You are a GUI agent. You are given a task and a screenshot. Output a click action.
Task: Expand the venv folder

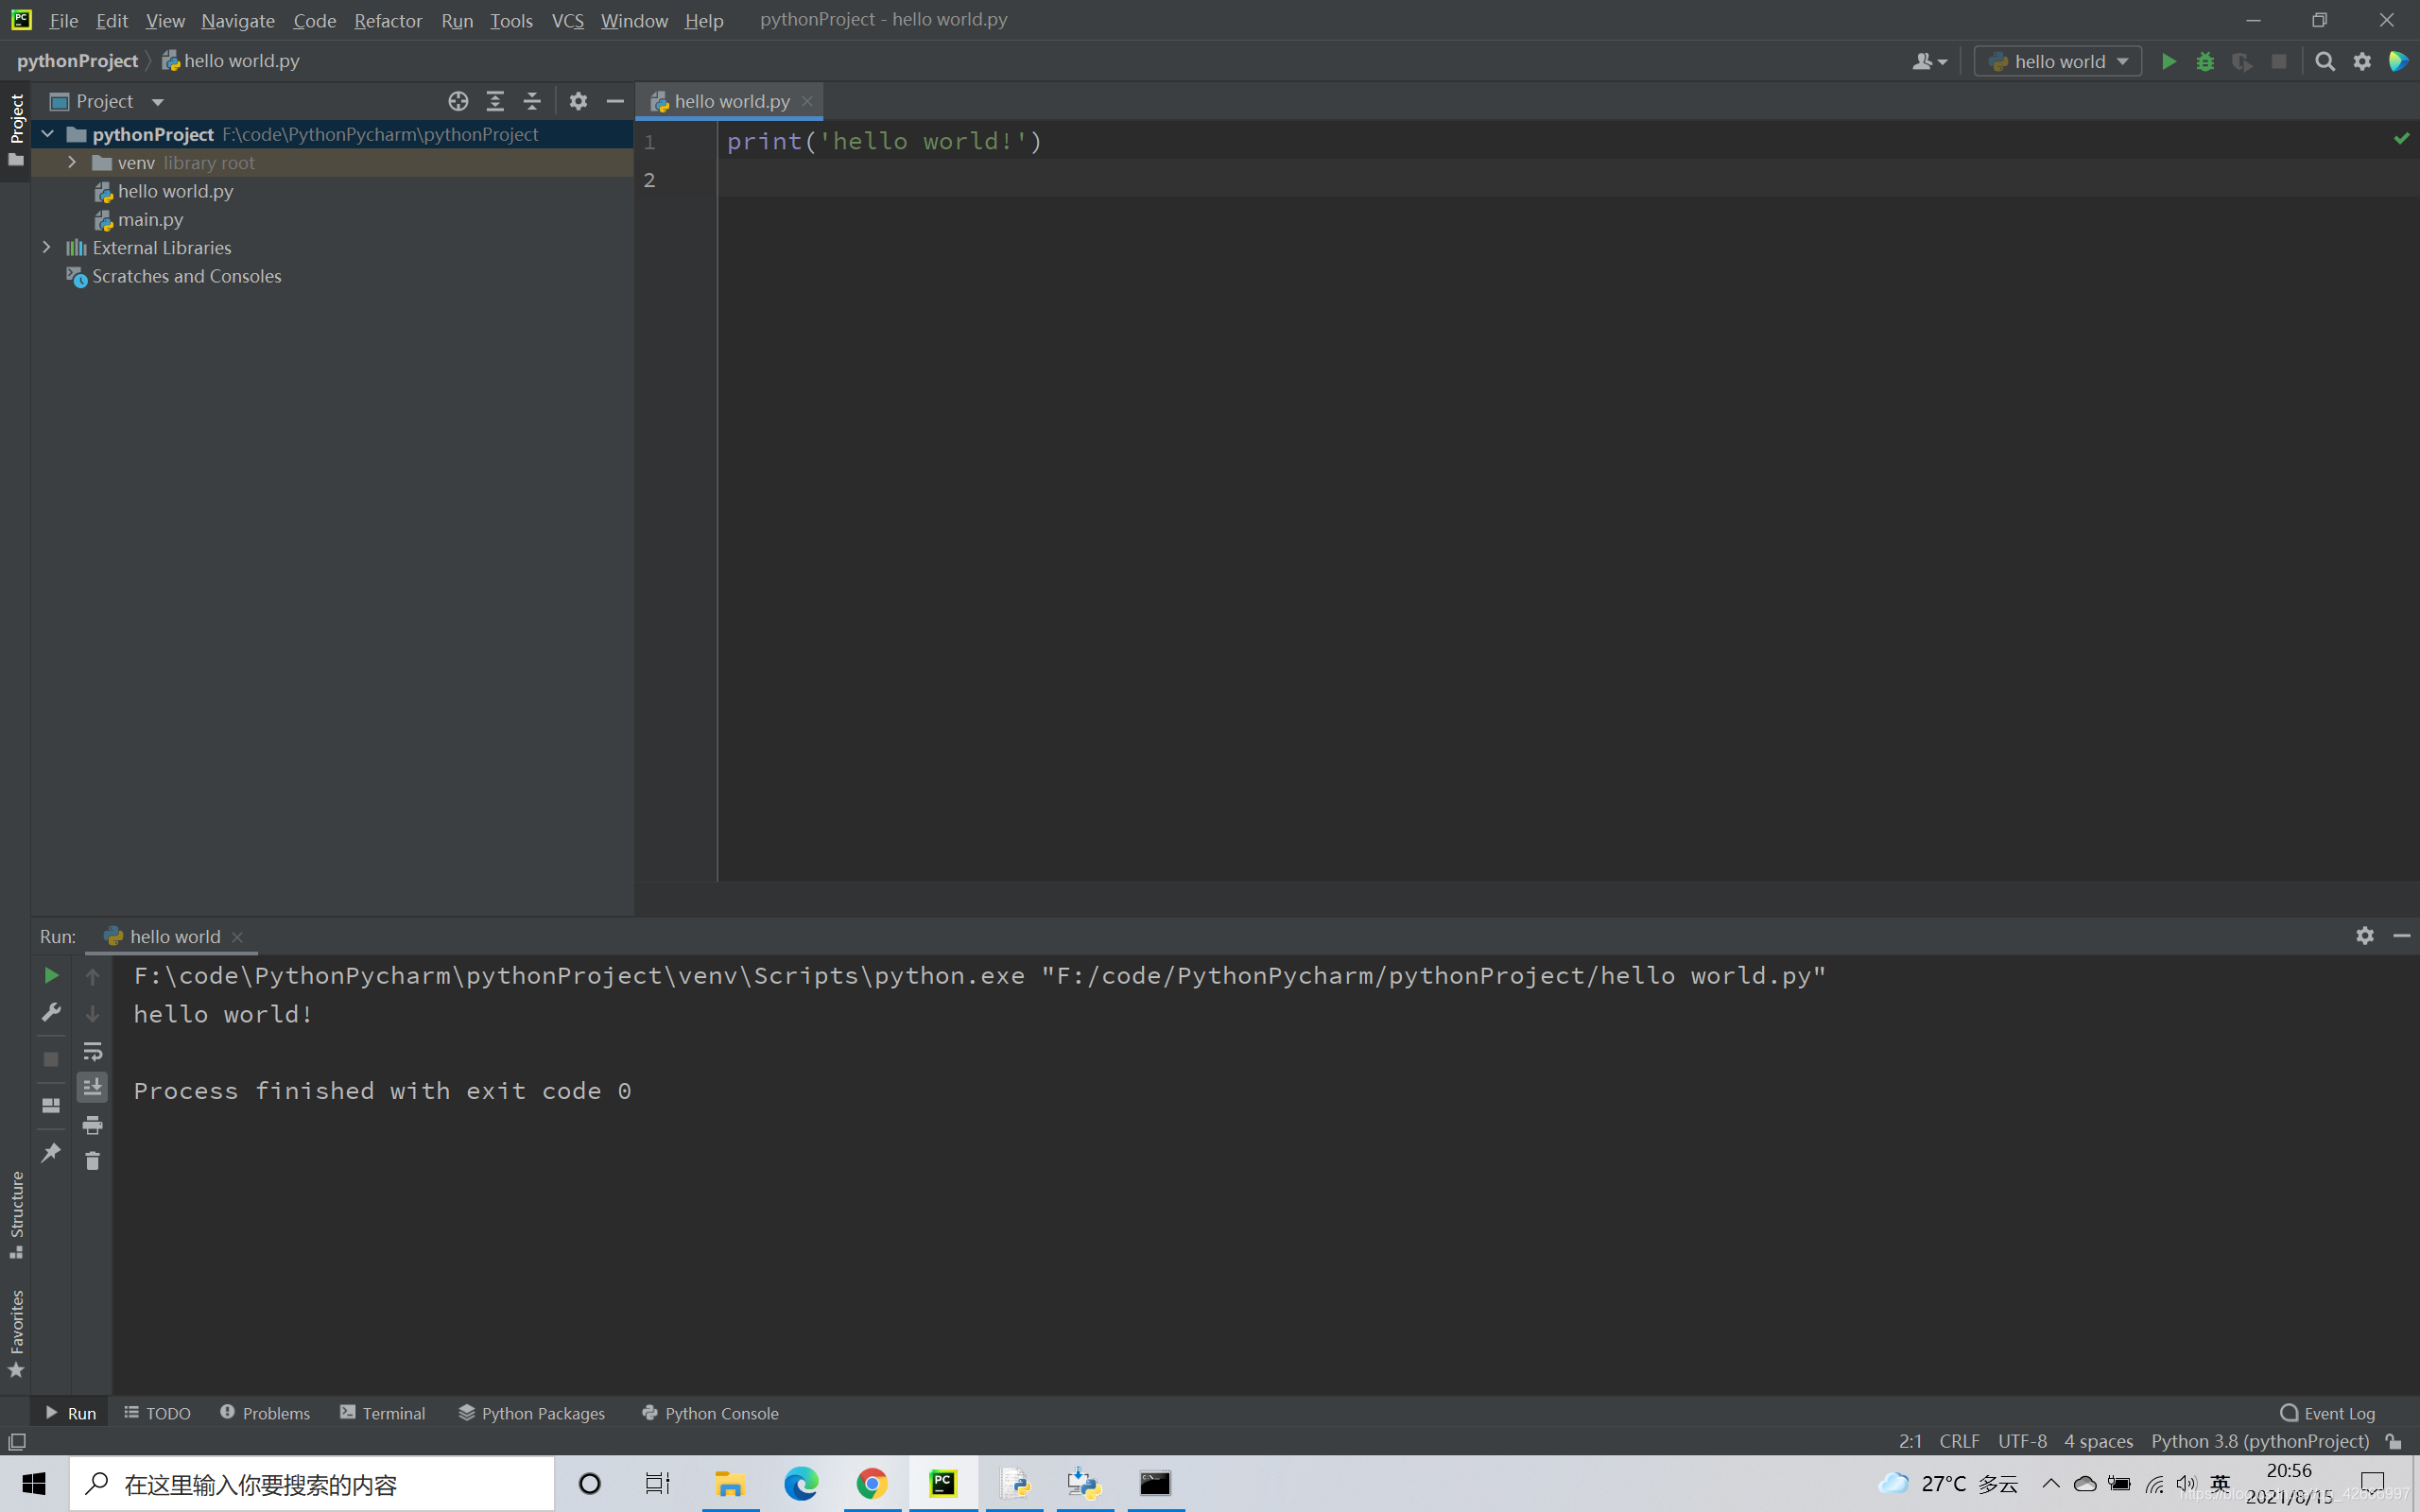tap(72, 162)
